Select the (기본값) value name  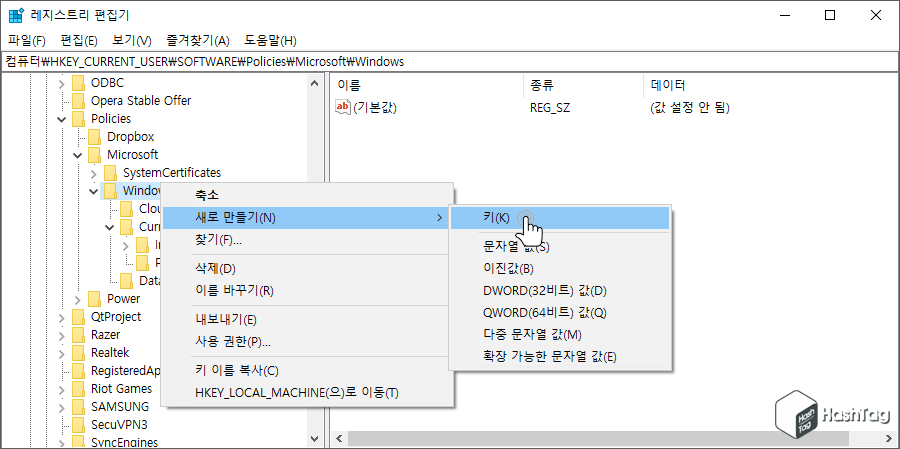tap(375, 107)
